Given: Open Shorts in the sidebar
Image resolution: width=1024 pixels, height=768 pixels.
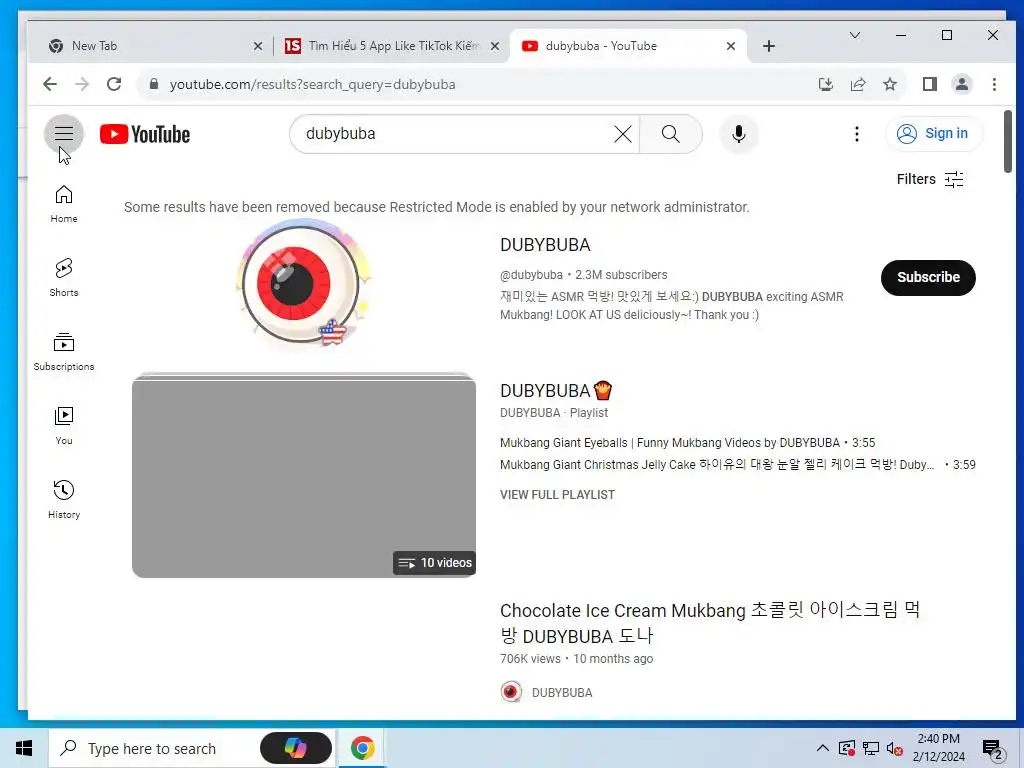Looking at the screenshot, I should pos(63,278).
